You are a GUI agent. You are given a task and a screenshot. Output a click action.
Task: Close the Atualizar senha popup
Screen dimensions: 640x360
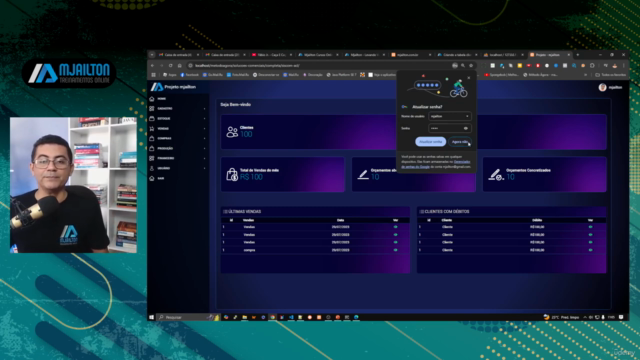point(469,78)
